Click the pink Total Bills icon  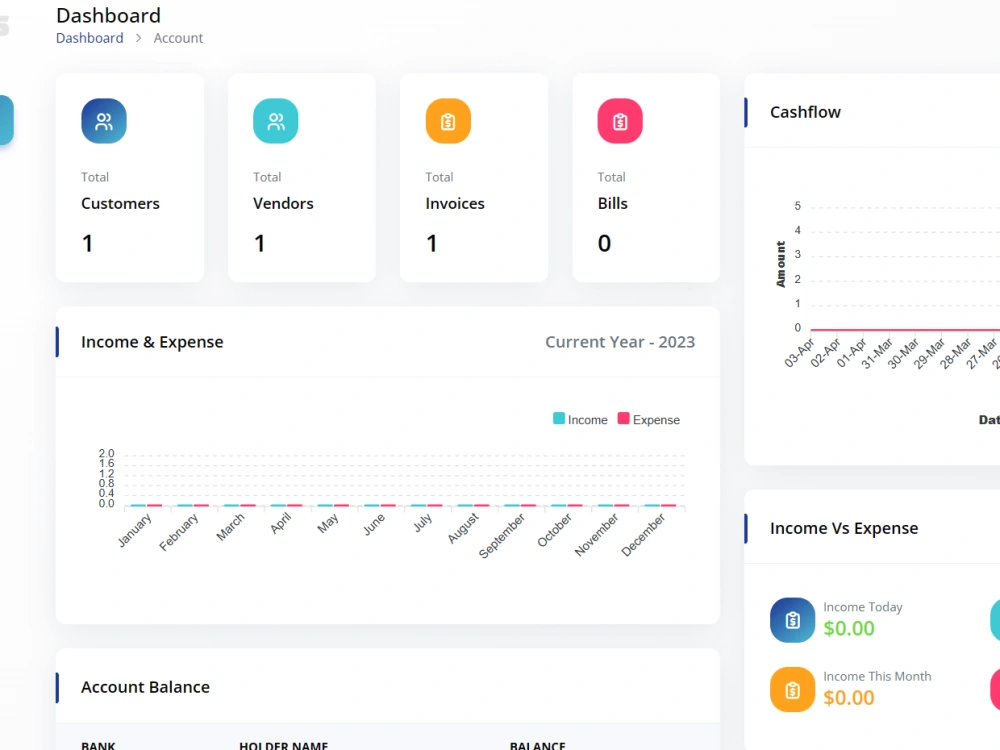(x=620, y=121)
